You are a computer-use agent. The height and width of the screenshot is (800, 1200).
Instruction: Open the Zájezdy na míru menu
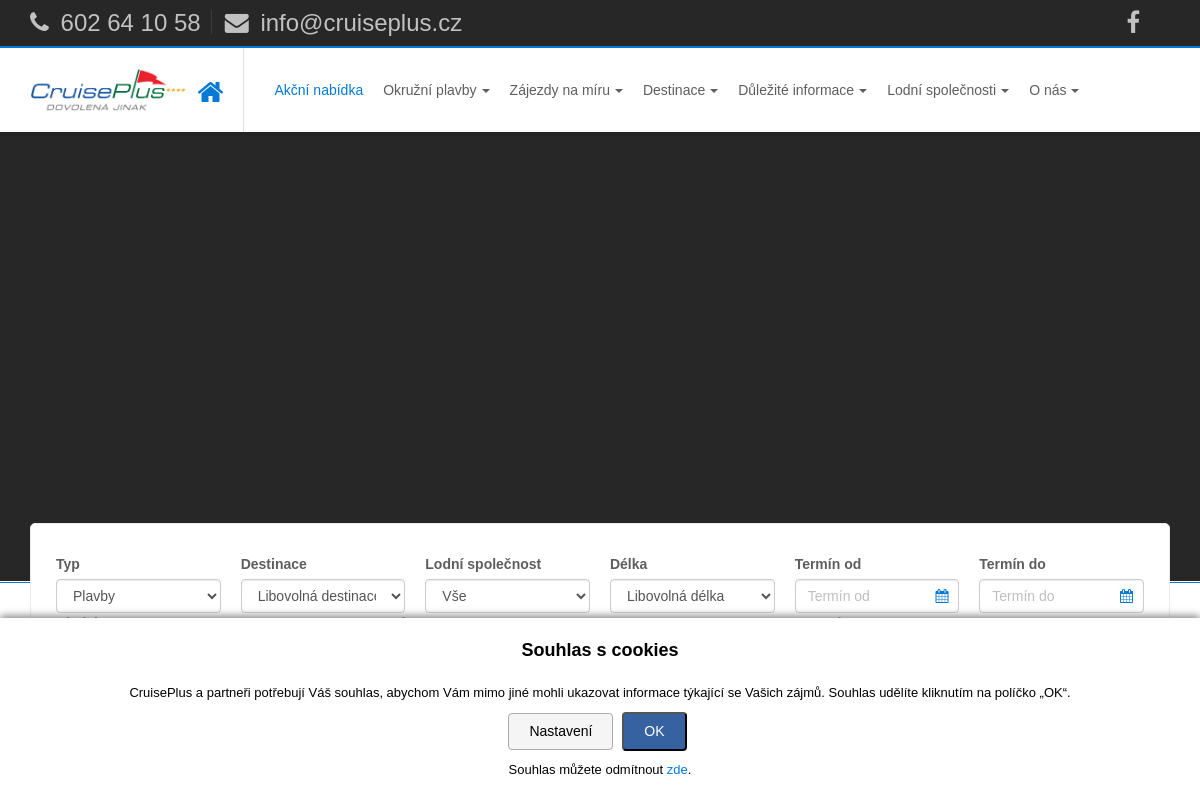pos(566,90)
